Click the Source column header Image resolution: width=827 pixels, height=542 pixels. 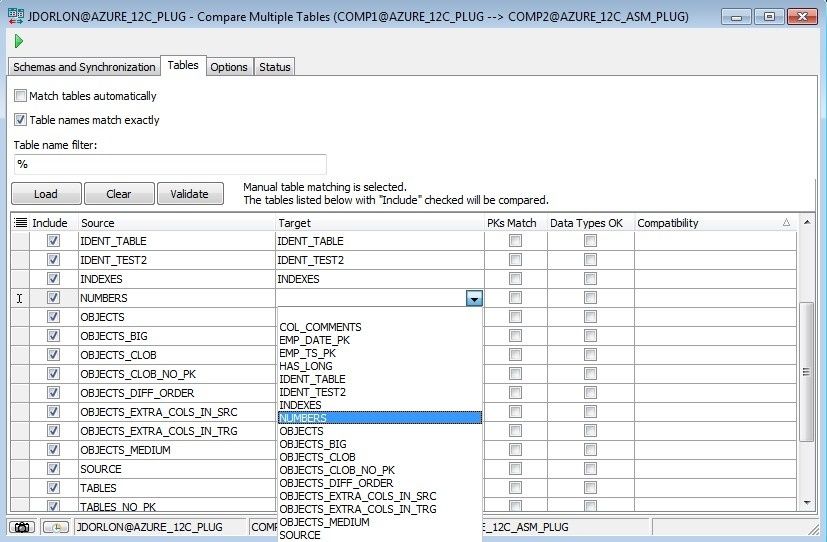click(177, 222)
